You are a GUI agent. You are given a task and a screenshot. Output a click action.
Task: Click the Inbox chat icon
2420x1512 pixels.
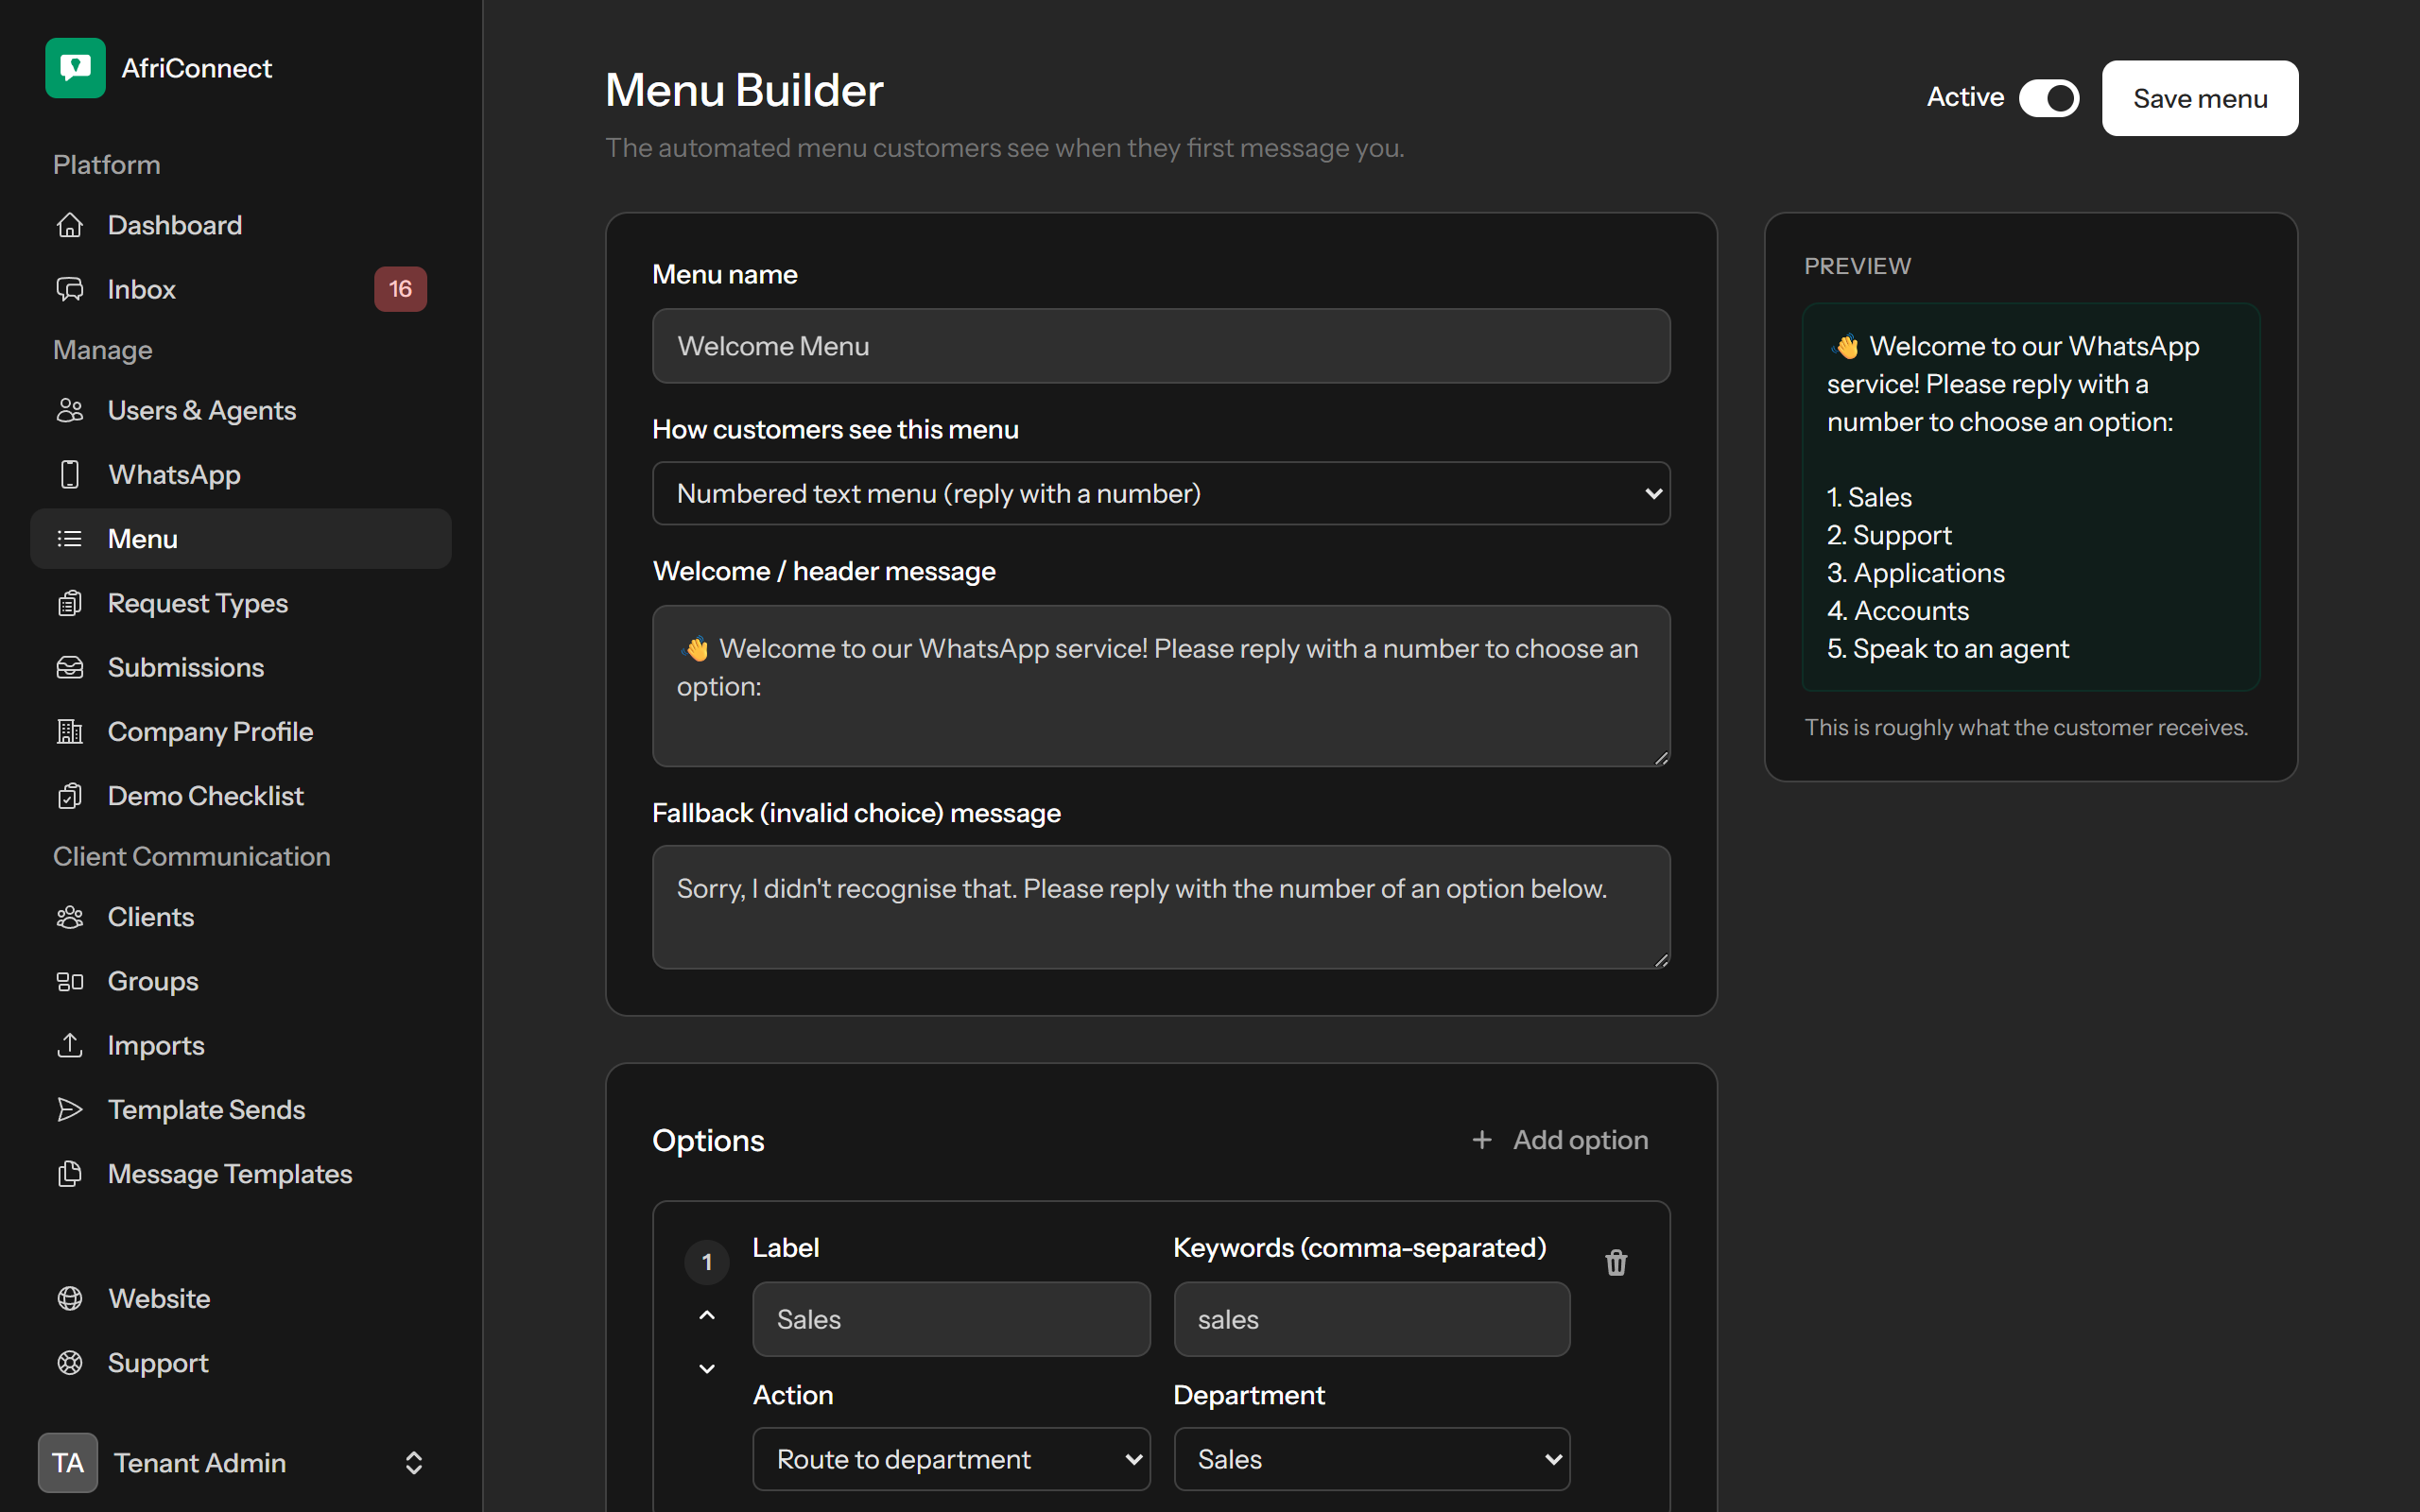pyautogui.click(x=70, y=289)
